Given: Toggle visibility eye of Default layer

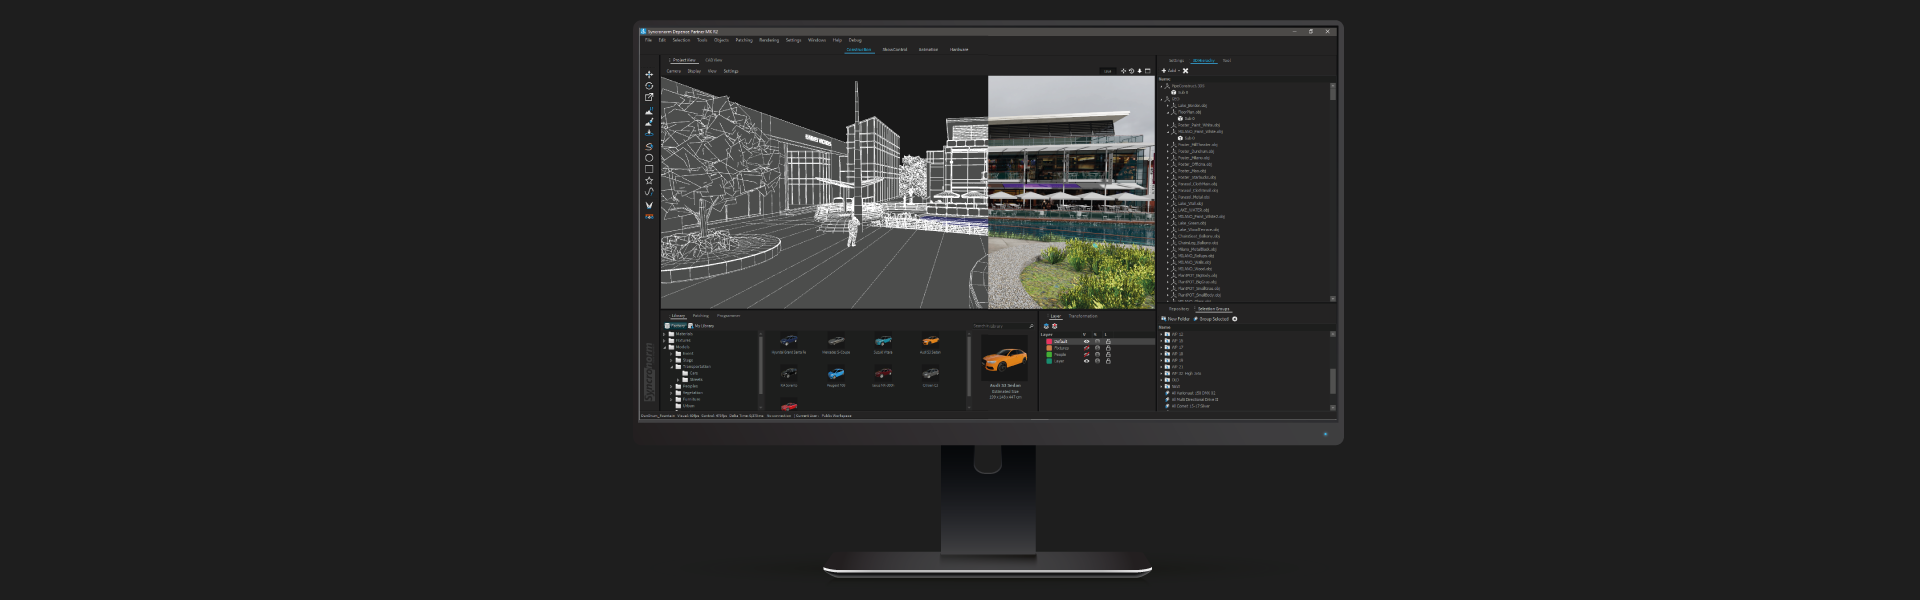Looking at the screenshot, I should [1086, 341].
